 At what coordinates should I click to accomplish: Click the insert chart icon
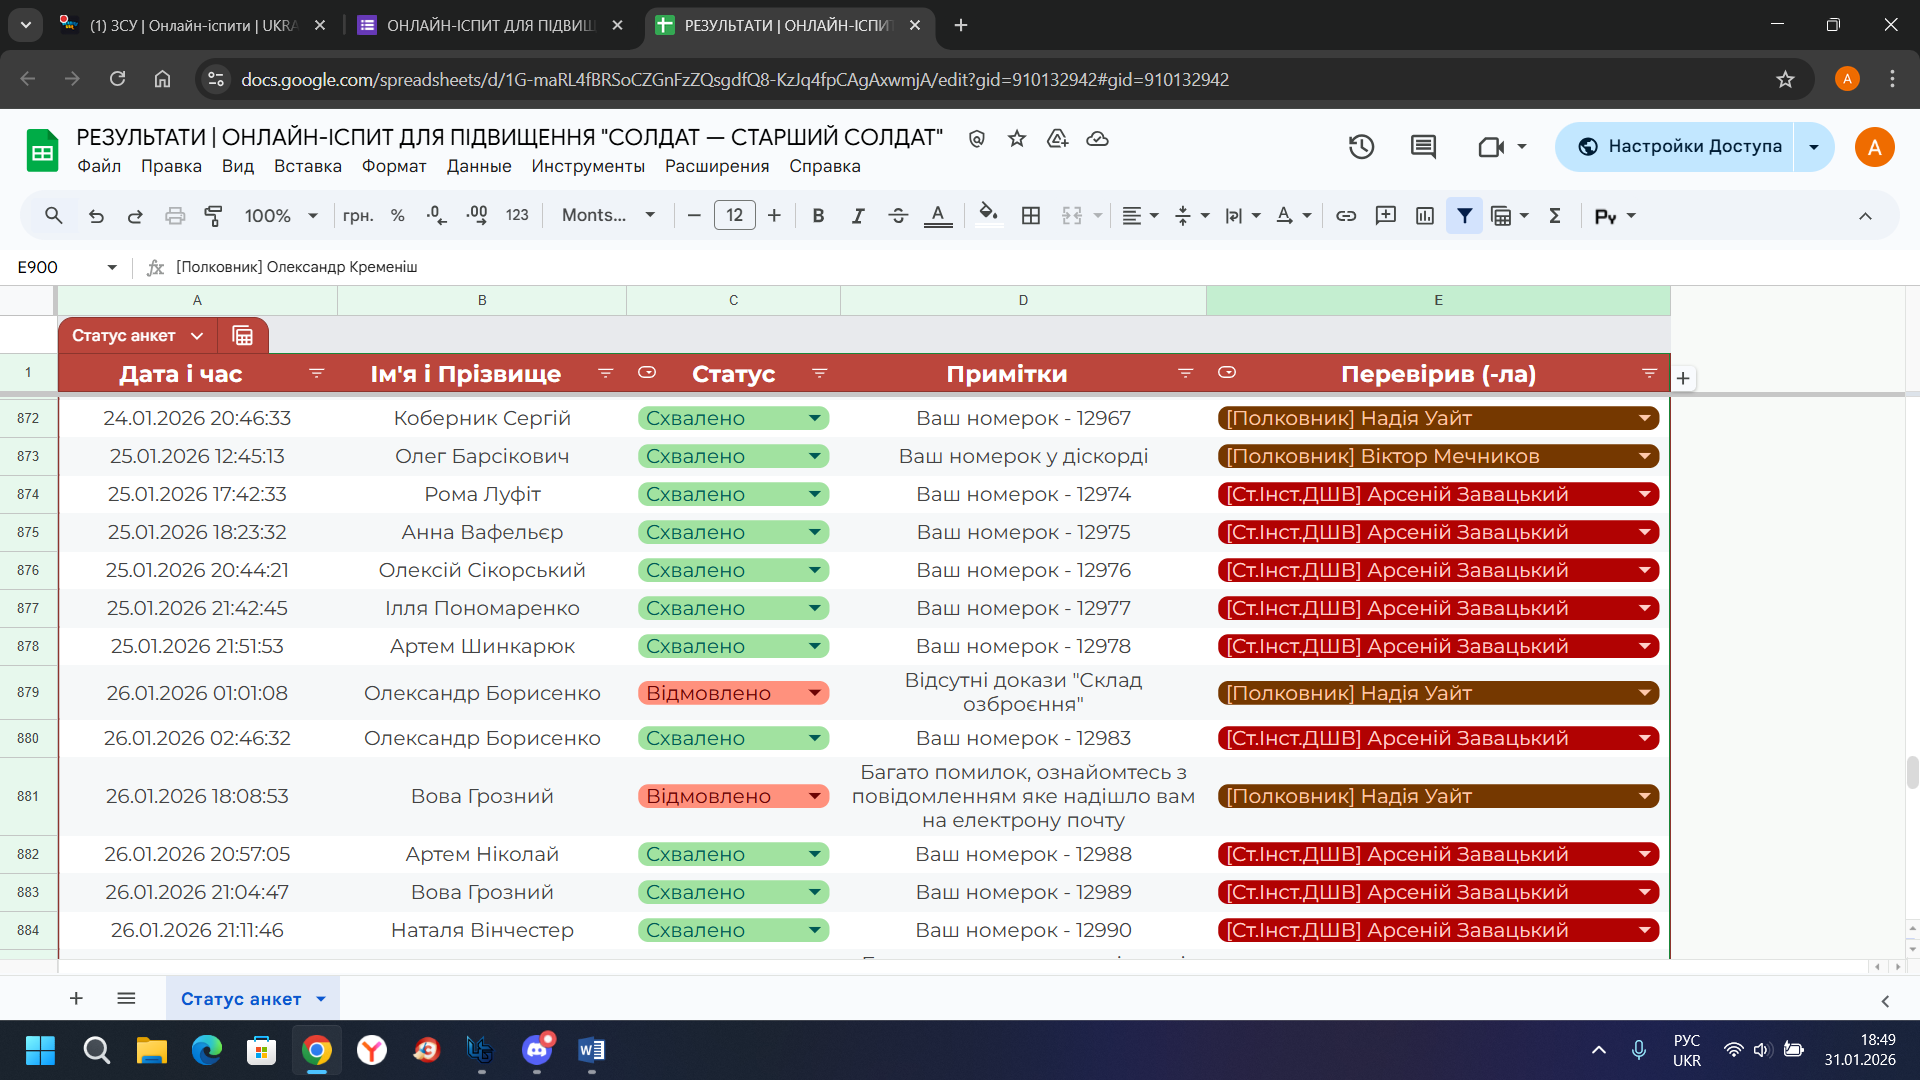1425,215
